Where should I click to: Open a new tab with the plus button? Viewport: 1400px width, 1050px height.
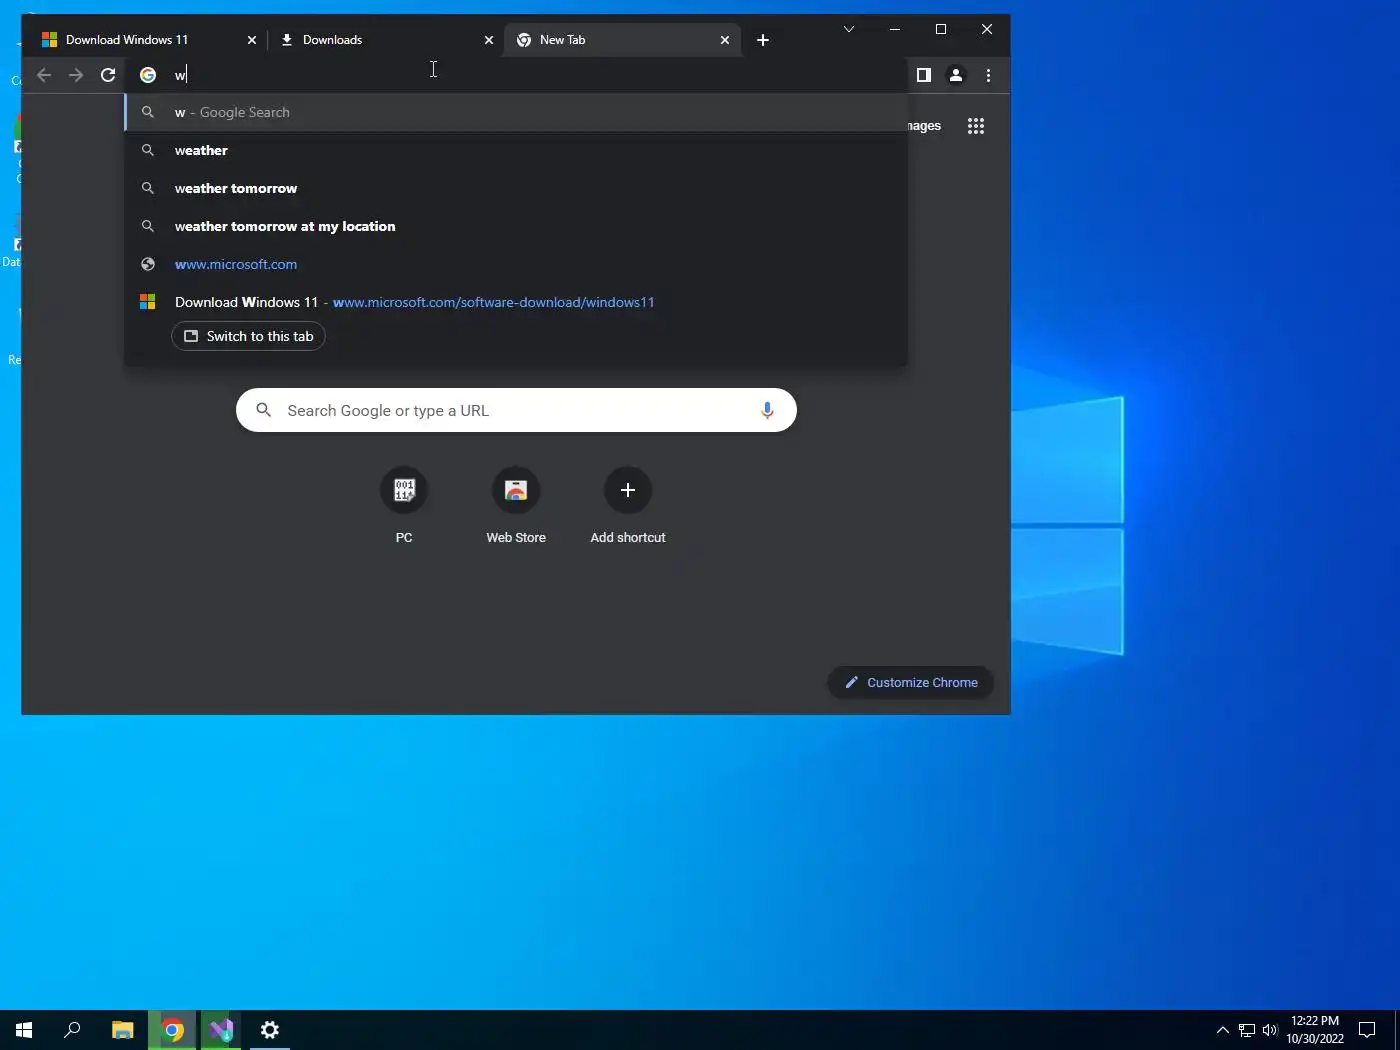[x=763, y=40]
